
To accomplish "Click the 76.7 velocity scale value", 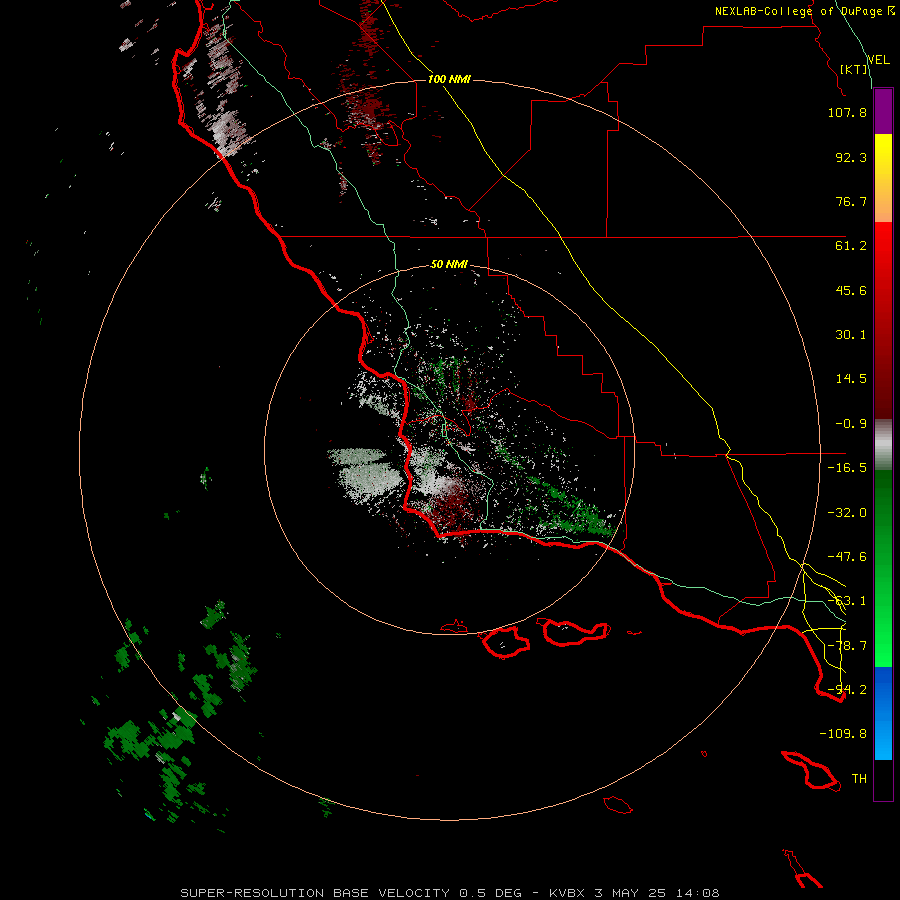I will (x=851, y=201).
